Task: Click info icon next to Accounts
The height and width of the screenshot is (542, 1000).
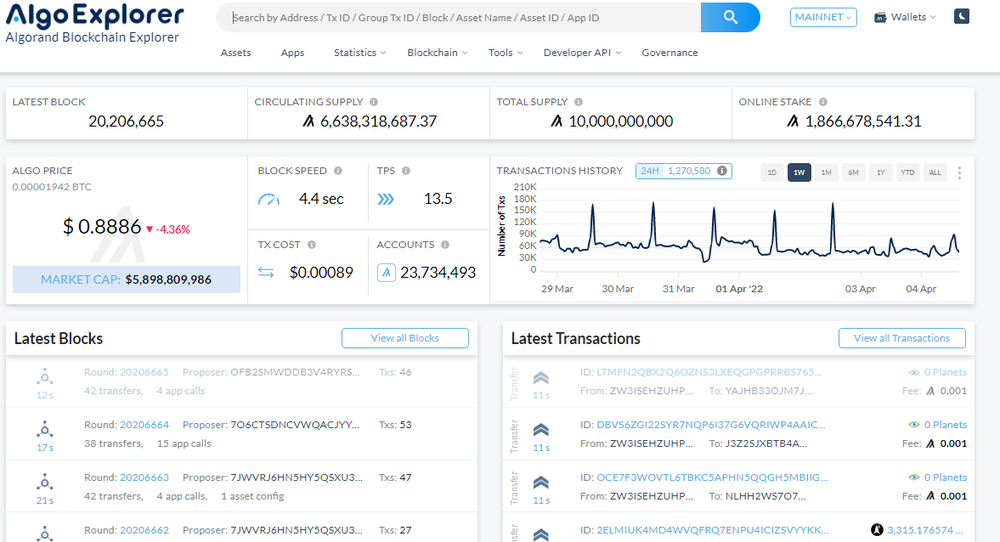Action: (445, 245)
